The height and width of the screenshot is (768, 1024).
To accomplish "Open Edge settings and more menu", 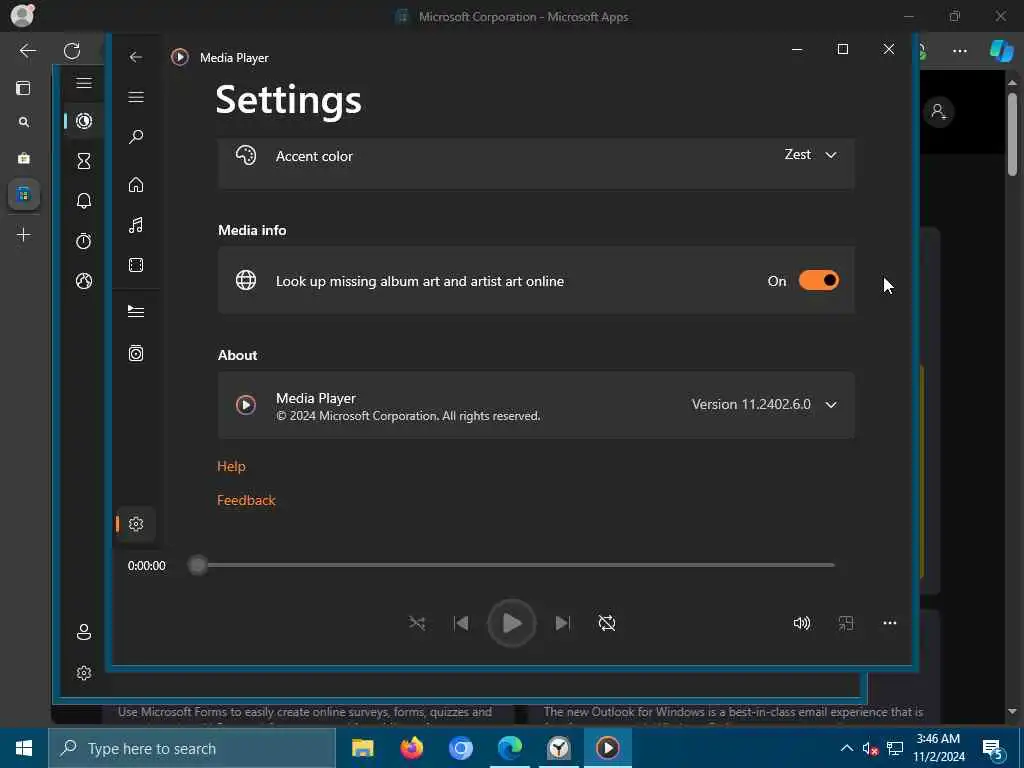I will tap(959, 51).
